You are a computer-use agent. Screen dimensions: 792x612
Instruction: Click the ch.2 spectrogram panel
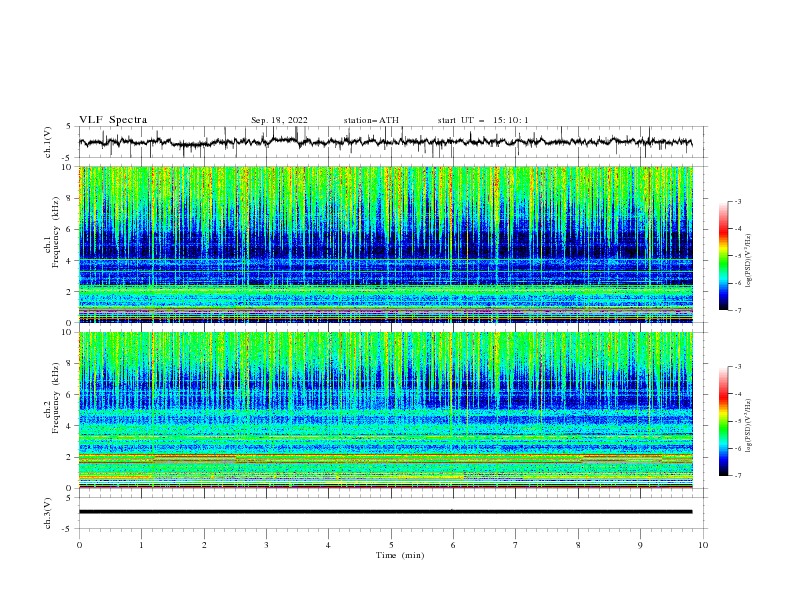coord(386,410)
